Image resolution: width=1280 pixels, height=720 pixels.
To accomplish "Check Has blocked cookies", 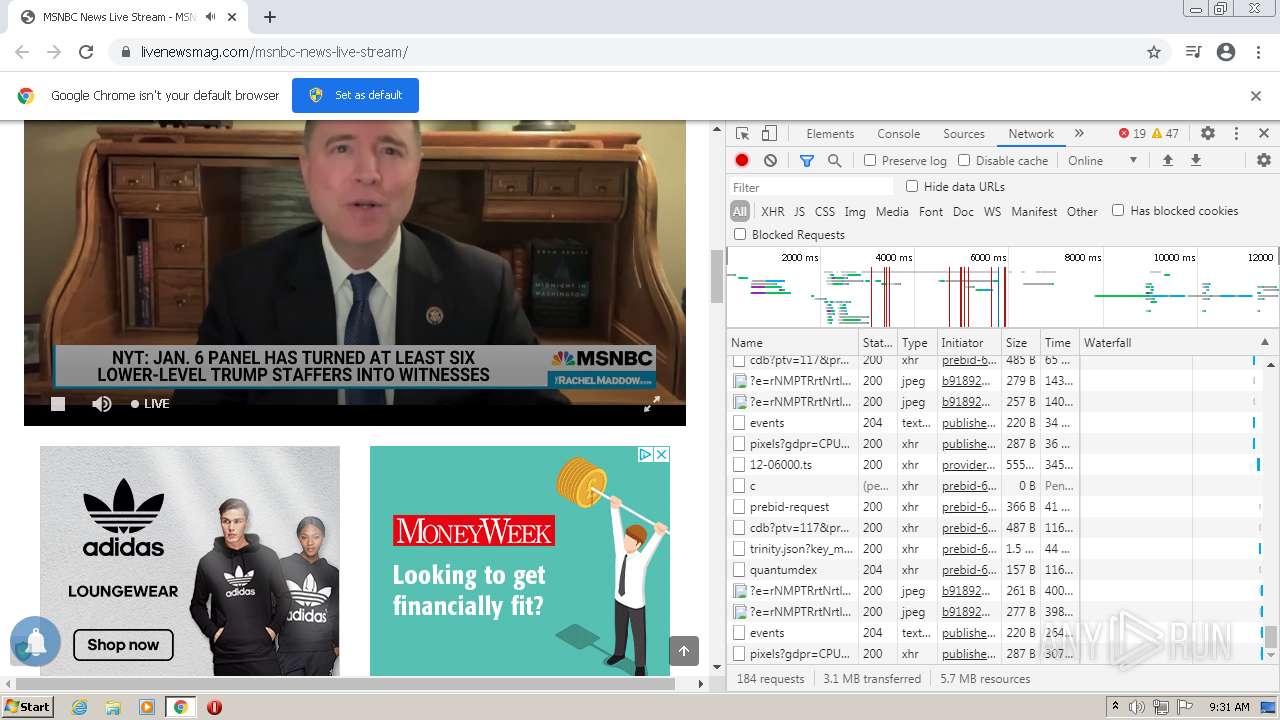I will coord(1118,210).
